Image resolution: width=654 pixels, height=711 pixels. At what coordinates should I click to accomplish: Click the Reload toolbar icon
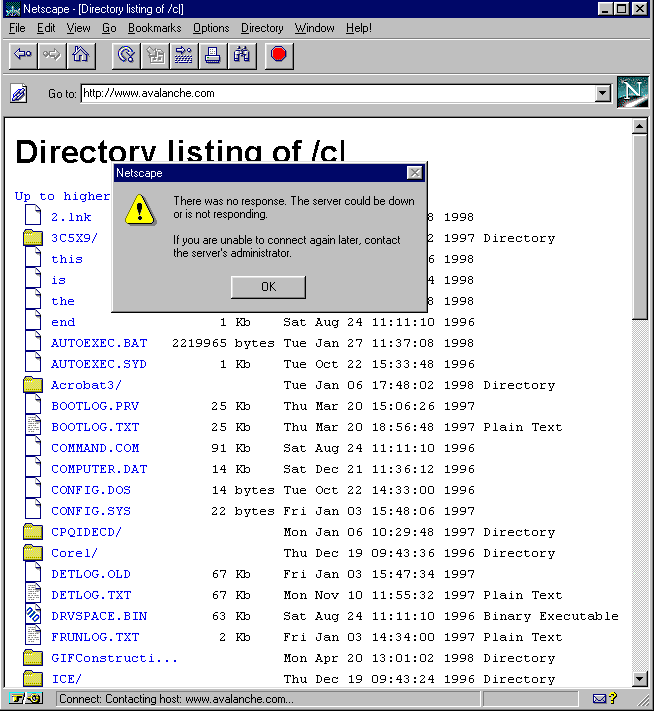(126, 56)
